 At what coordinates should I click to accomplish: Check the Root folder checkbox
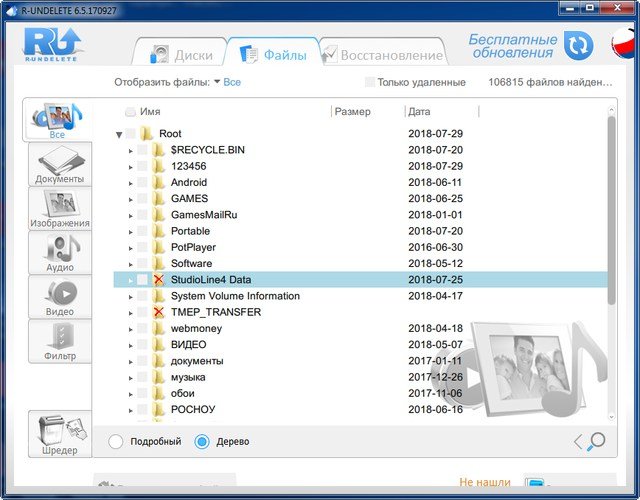tap(131, 133)
